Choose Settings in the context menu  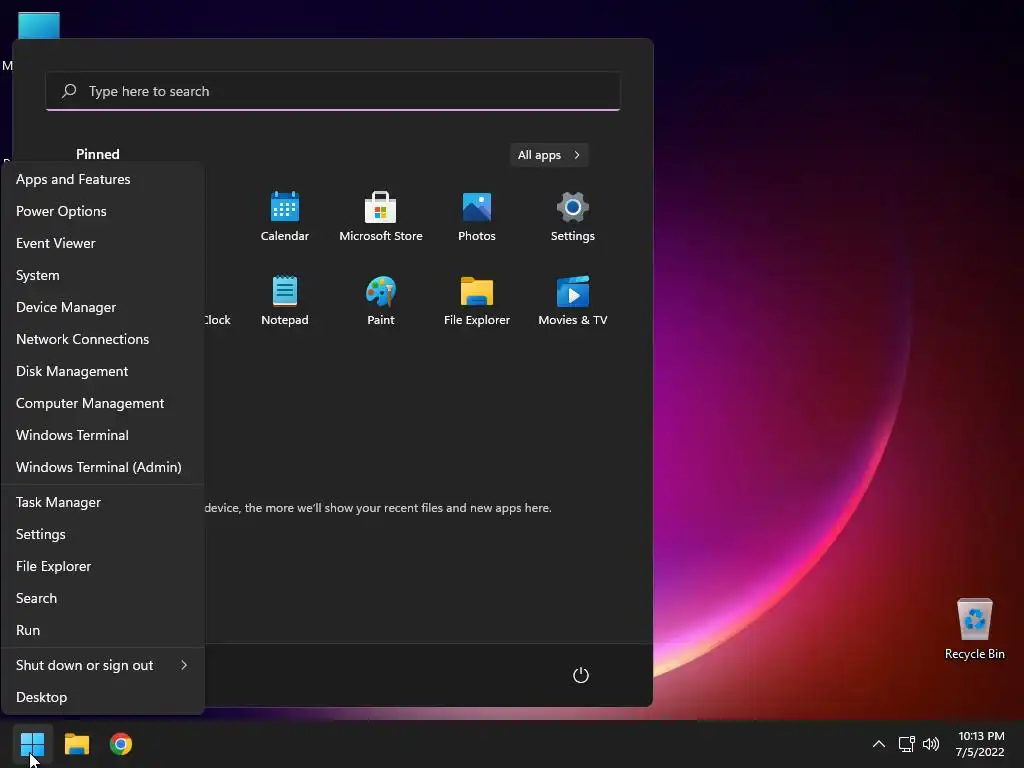(x=103, y=535)
